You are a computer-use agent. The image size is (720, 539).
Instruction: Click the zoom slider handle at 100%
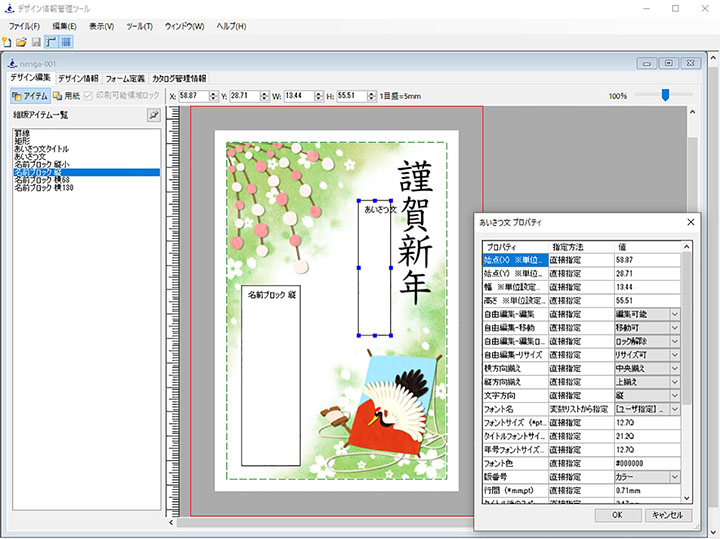click(662, 95)
